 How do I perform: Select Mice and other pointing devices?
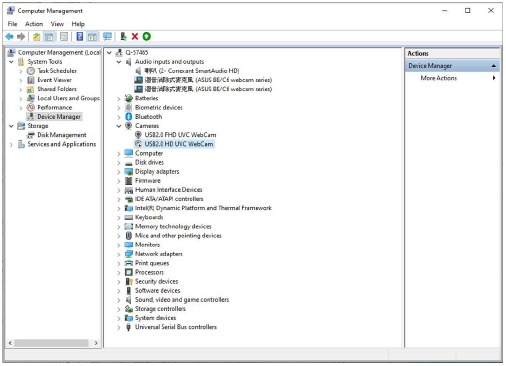pos(178,236)
